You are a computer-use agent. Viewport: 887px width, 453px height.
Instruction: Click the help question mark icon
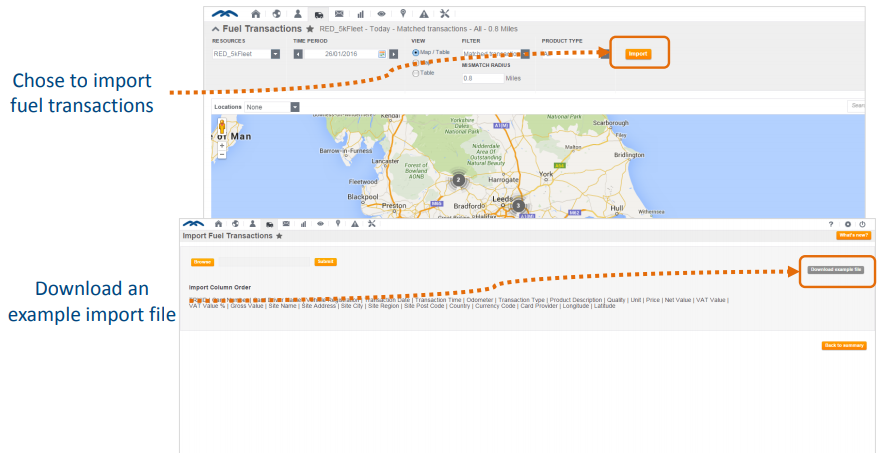831,225
